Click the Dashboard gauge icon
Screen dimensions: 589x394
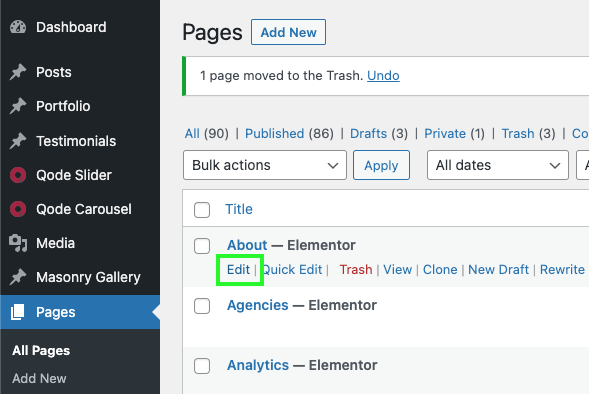pos(18,27)
